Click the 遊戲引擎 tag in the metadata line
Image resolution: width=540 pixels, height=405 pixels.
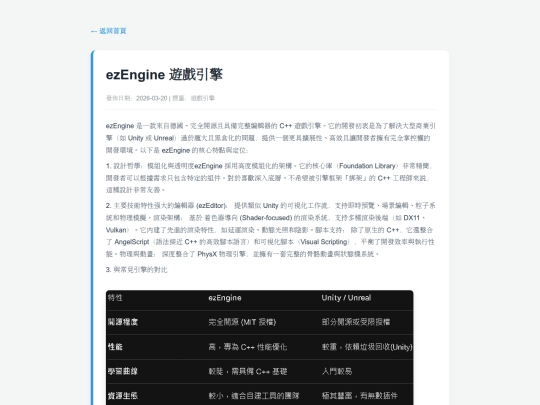coord(202,98)
